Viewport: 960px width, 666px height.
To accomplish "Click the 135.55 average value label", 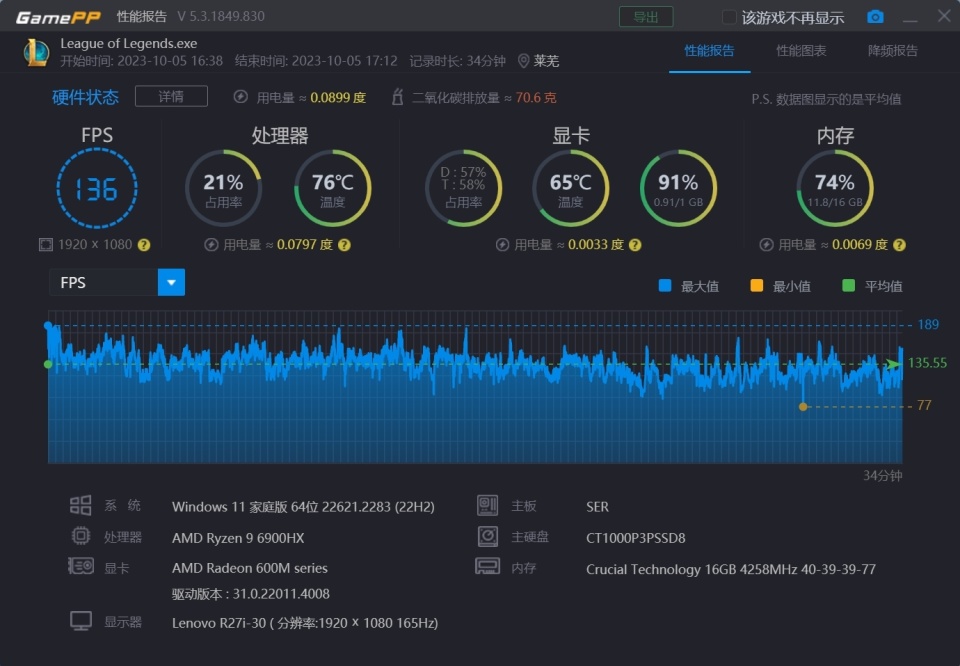I will pos(928,363).
